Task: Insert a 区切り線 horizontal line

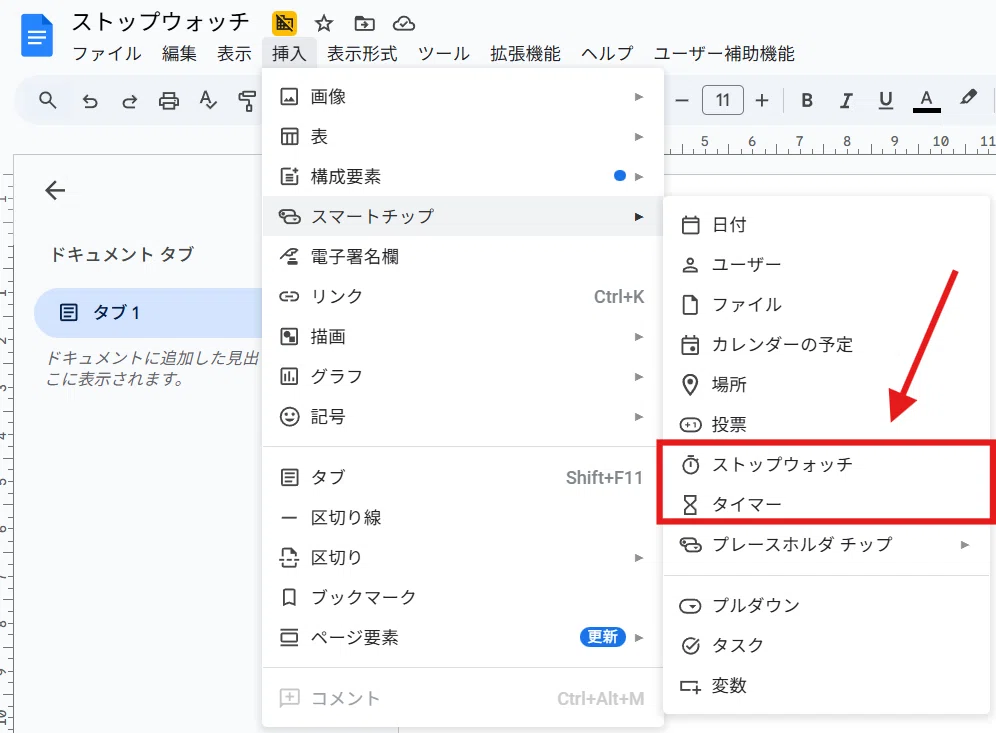Action: [x=462, y=518]
